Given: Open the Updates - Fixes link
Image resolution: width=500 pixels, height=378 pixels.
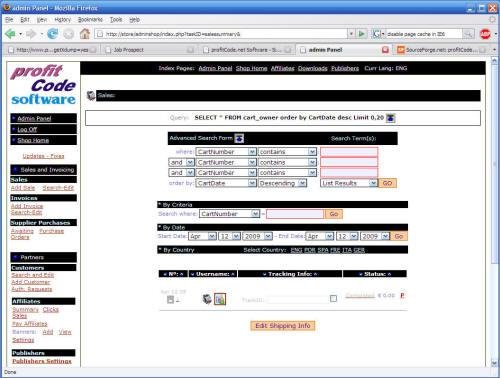Looking at the screenshot, I should 43,156.
